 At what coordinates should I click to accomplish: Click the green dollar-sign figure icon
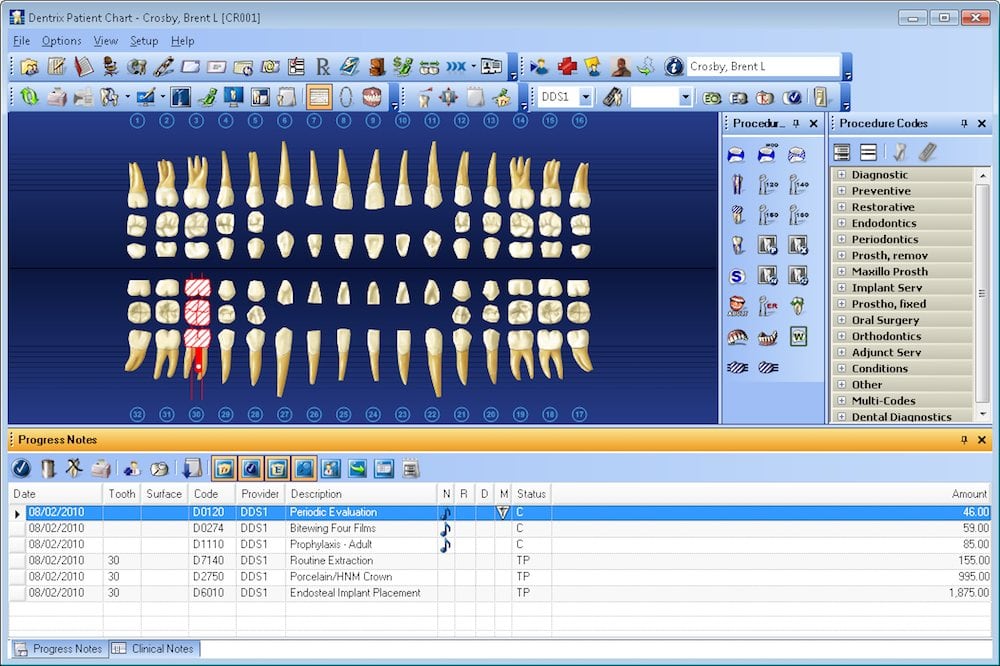[402, 66]
